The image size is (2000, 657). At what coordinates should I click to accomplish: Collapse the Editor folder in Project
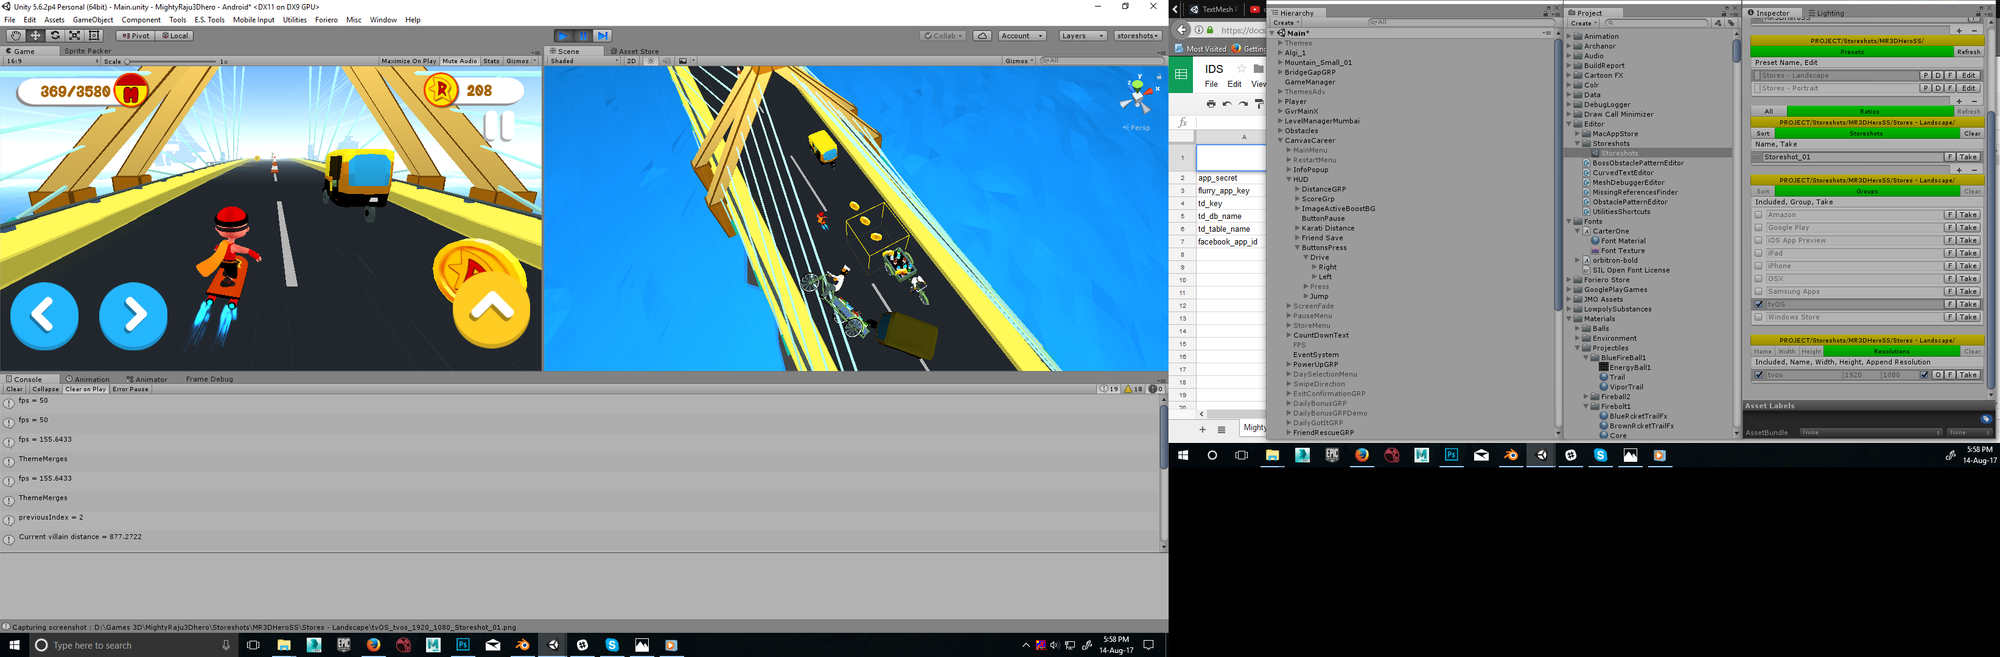pos(1569,124)
